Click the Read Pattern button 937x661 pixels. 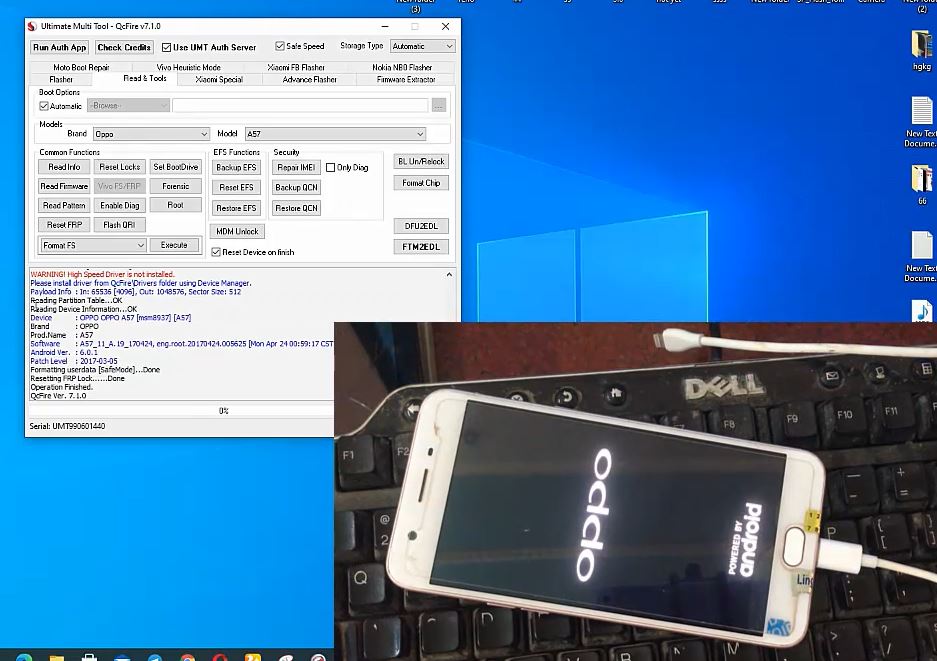[x=64, y=205]
